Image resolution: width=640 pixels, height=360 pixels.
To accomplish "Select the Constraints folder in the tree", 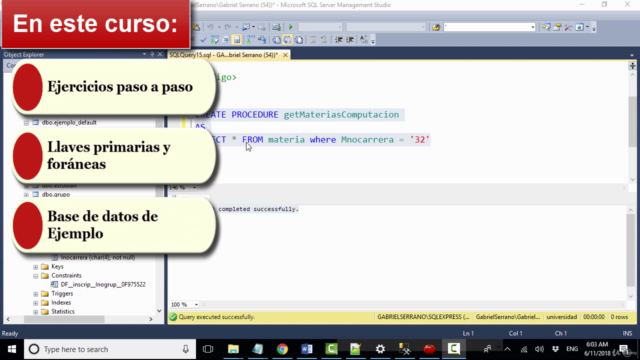I will [x=66, y=276].
